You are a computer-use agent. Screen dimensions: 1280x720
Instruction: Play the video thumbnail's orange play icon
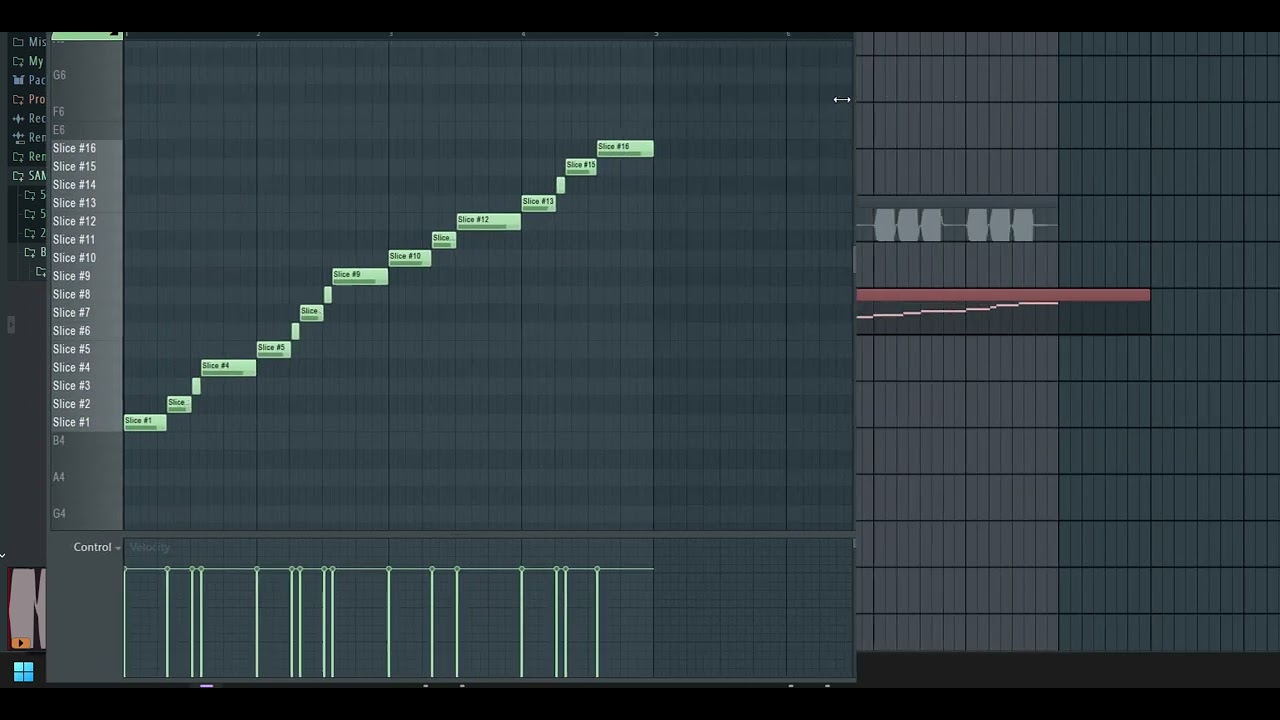coord(21,643)
